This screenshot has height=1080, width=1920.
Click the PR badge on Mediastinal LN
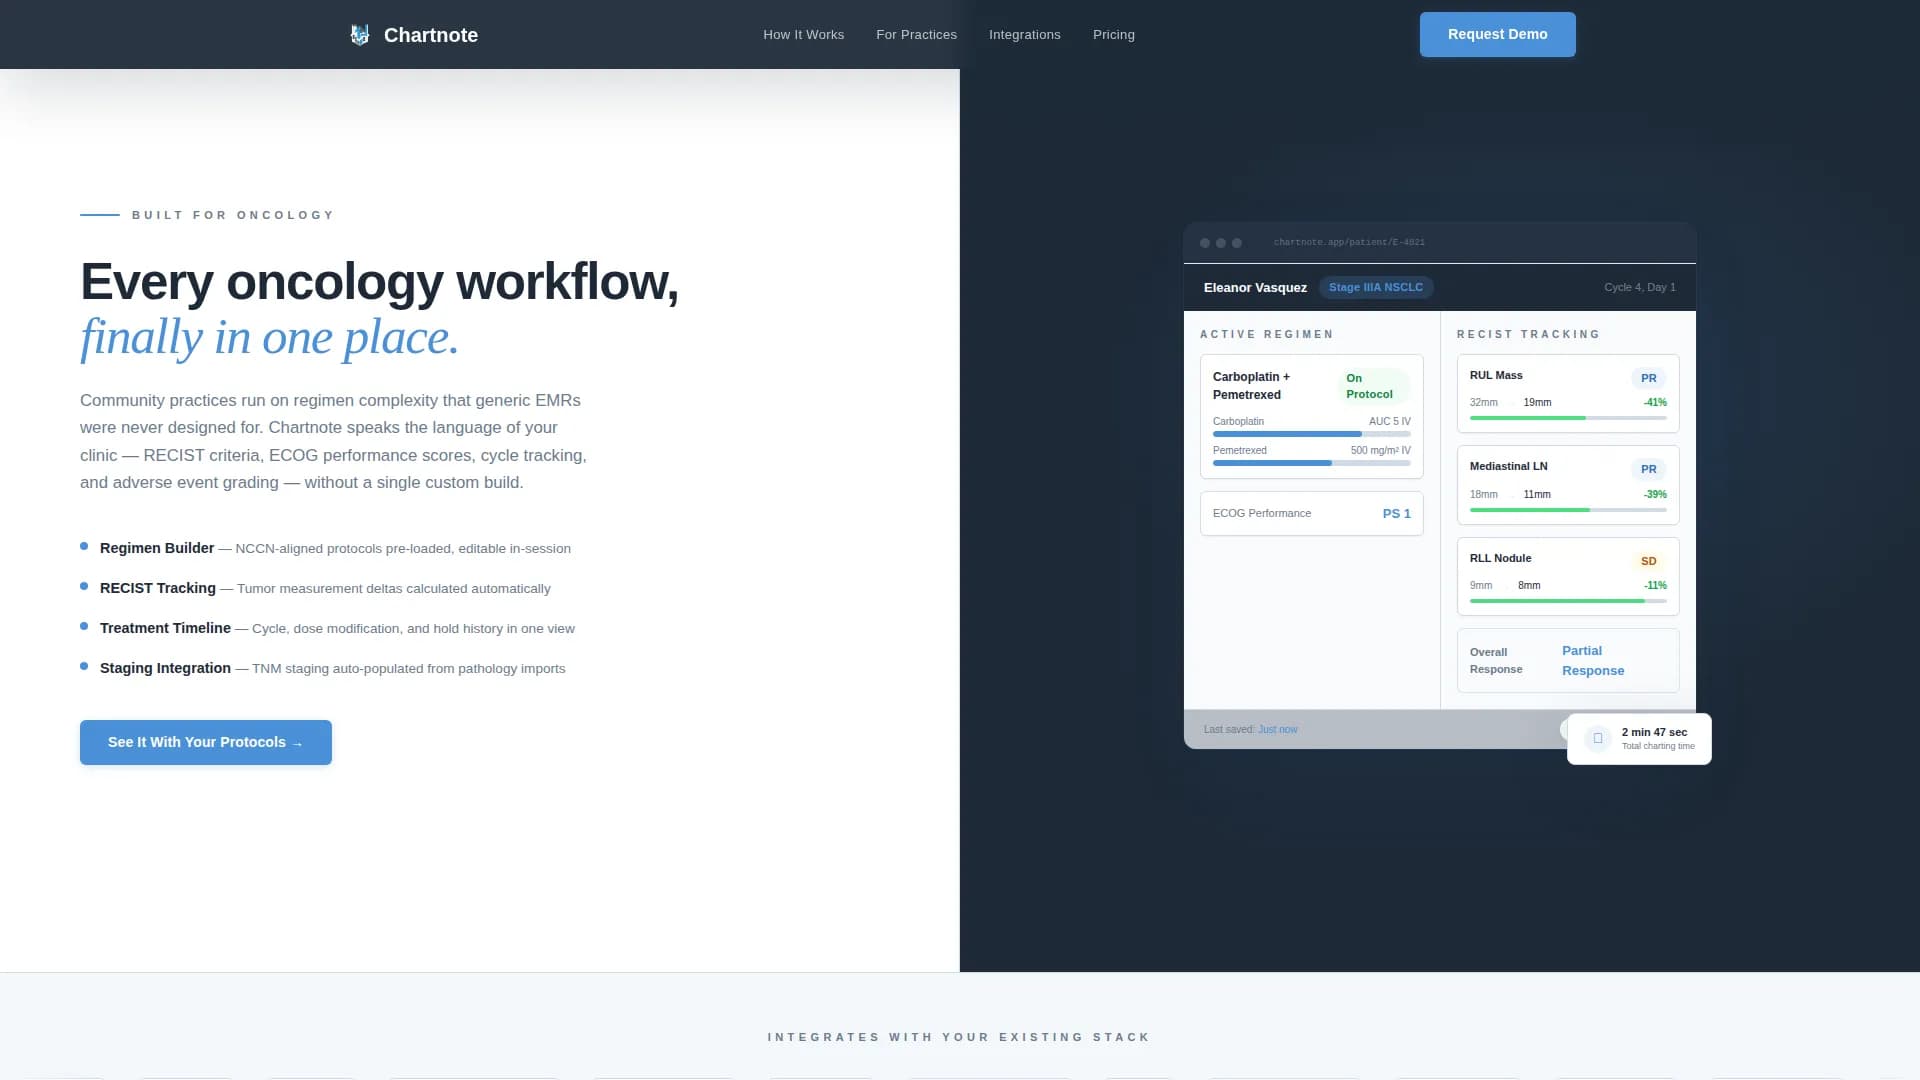coord(1648,469)
